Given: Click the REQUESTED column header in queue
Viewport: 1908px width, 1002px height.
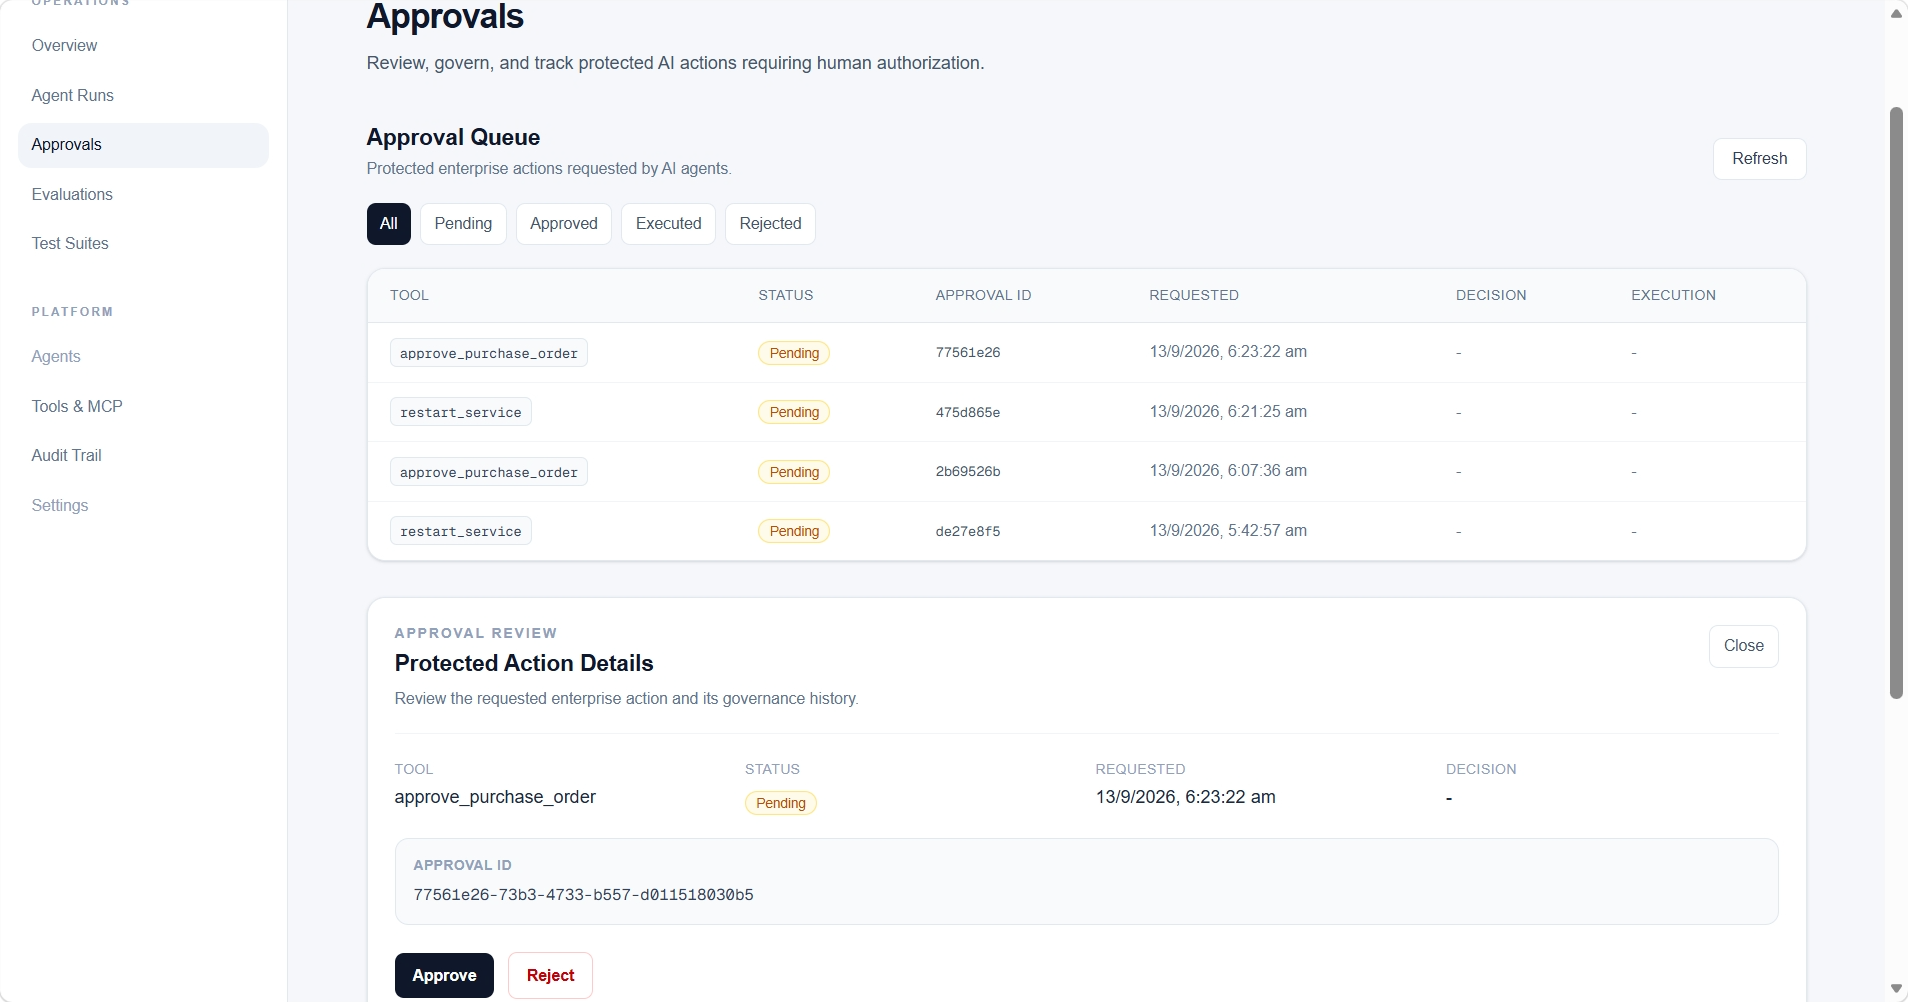Looking at the screenshot, I should [x=1193, y=295].
